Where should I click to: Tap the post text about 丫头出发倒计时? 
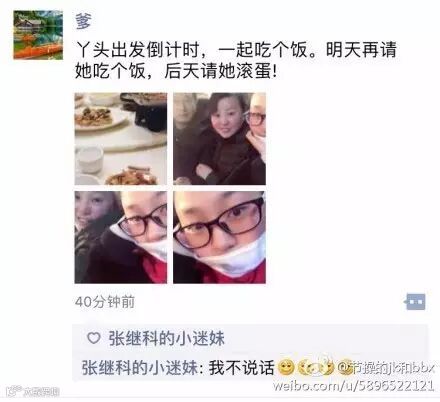pyautogui.click(x=236, y=60)
